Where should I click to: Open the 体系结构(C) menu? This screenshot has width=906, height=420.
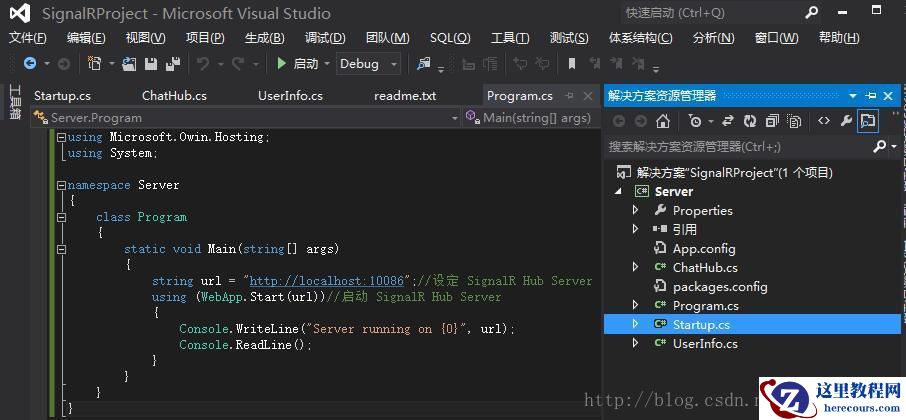641,38
